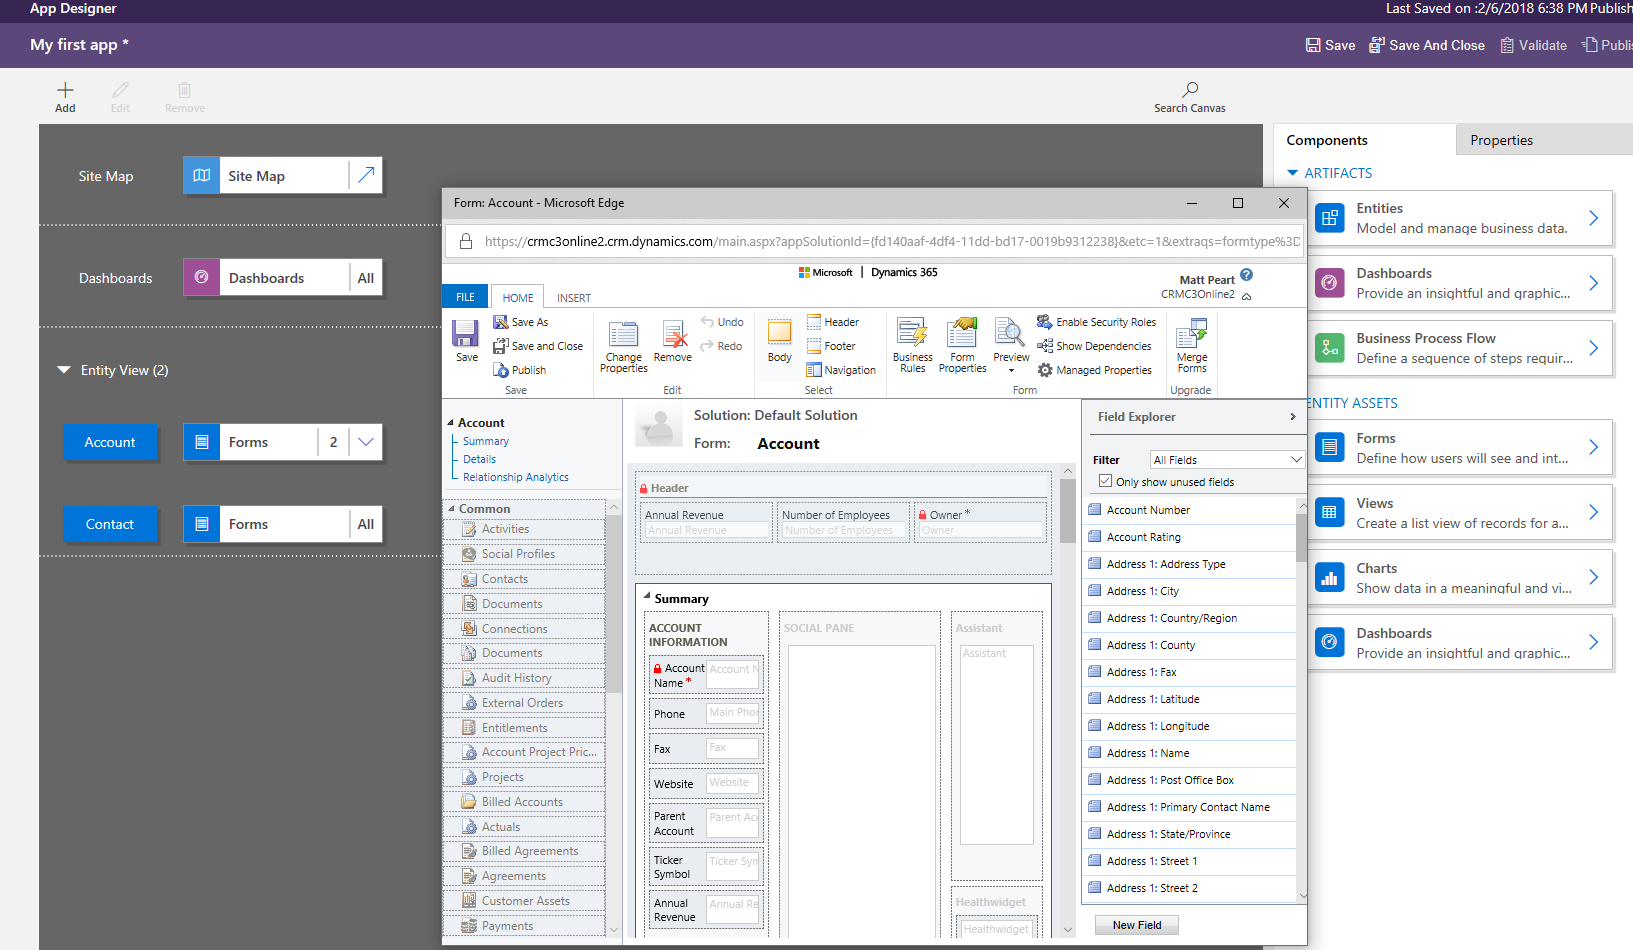Click the Add icon in App Designer toolbar
The width and height of the screenshot is (1633, 950).
coord(65,90)
